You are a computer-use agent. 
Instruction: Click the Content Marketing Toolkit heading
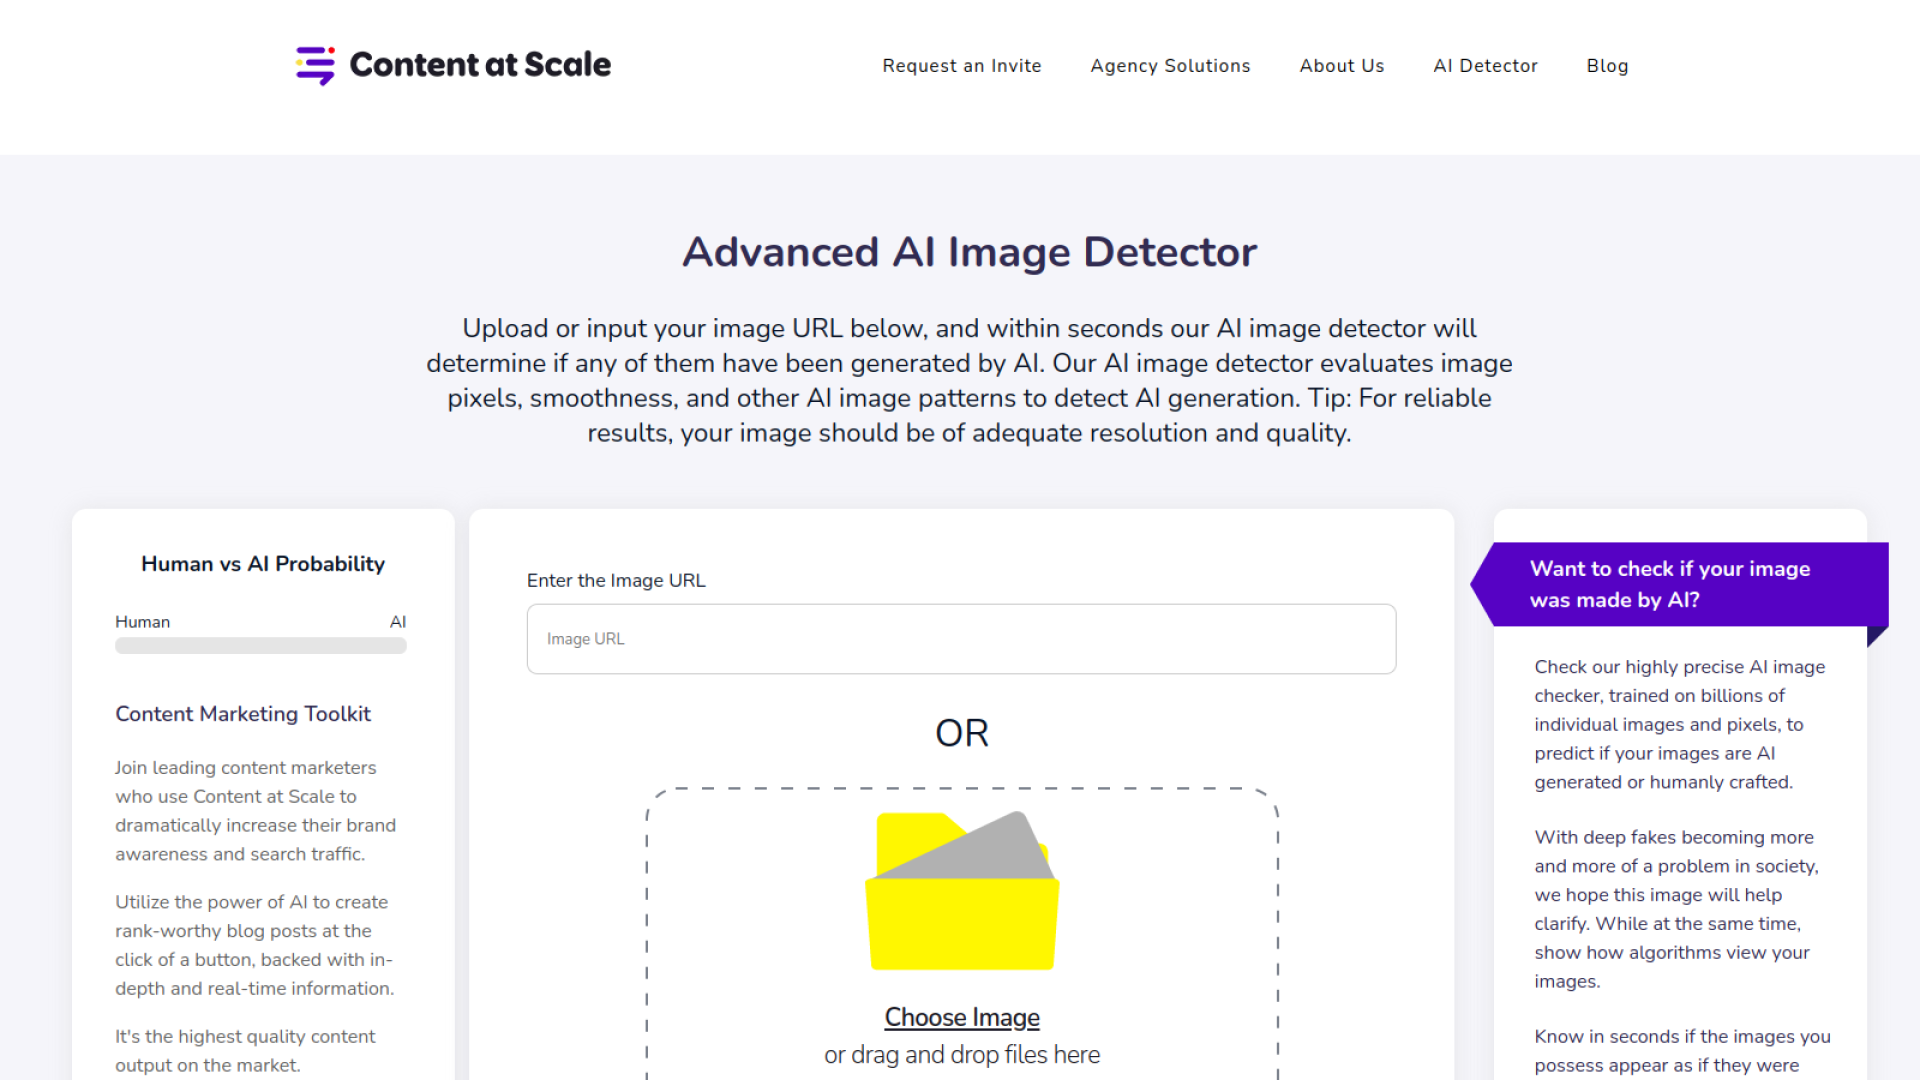(242, 713)
